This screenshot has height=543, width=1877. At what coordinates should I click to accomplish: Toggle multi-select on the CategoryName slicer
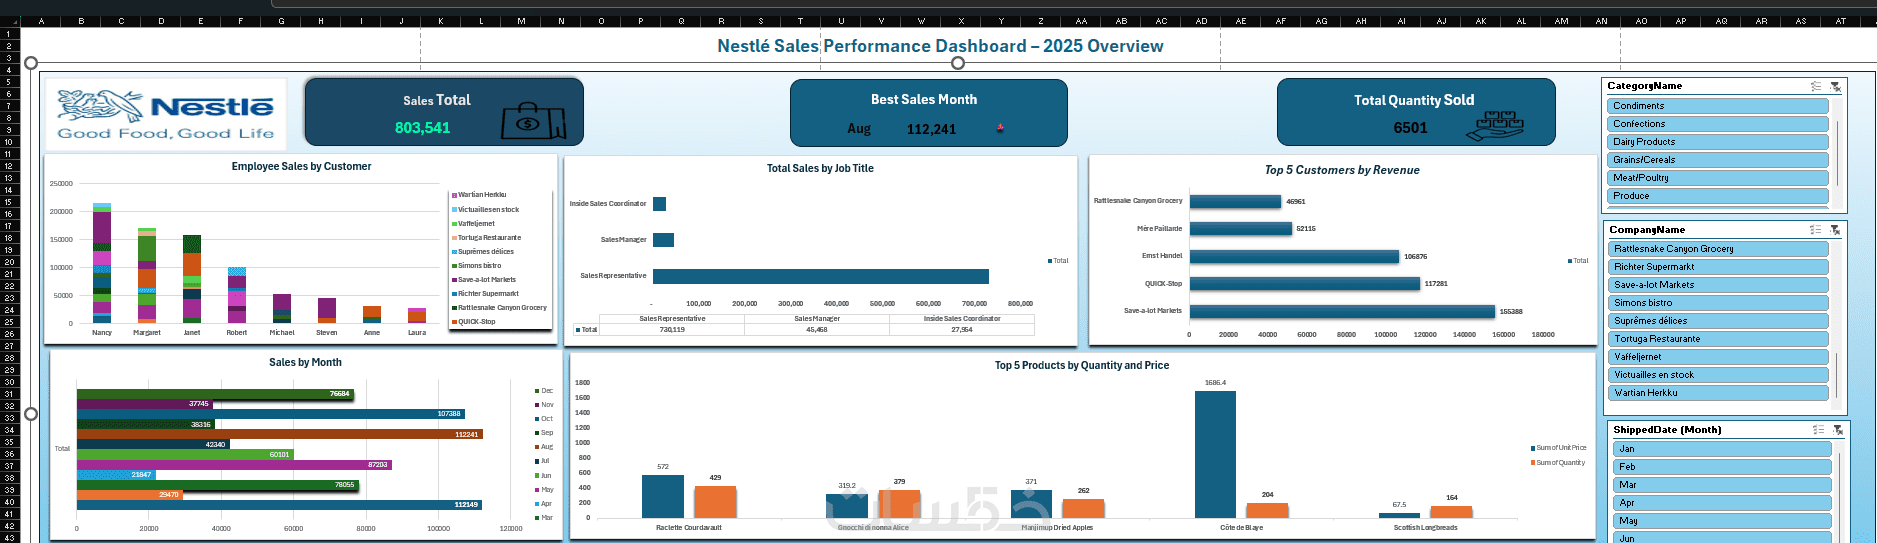point(1816,87)
